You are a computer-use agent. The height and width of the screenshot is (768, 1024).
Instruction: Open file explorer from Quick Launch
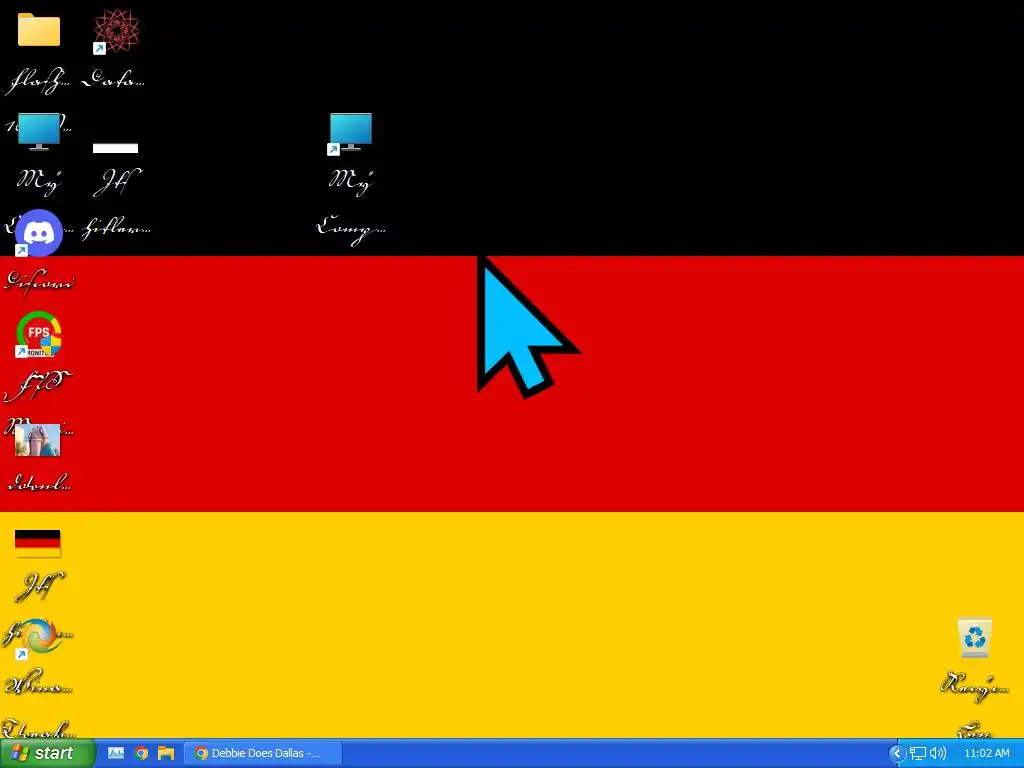[166, 754]
